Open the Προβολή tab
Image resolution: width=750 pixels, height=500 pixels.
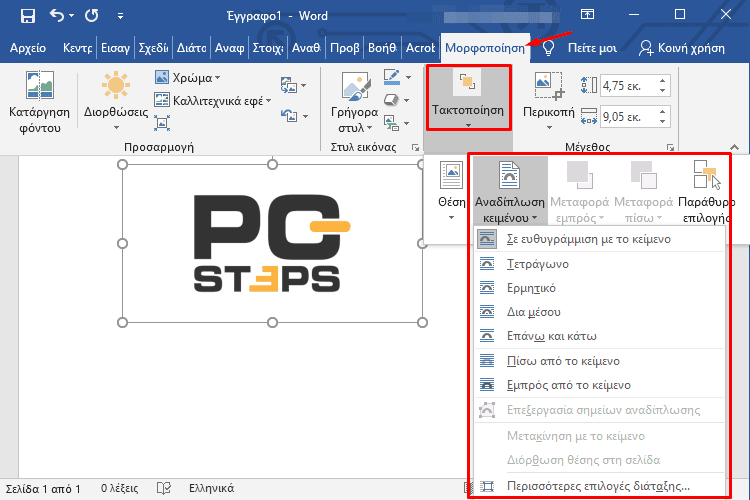[344, 48]
